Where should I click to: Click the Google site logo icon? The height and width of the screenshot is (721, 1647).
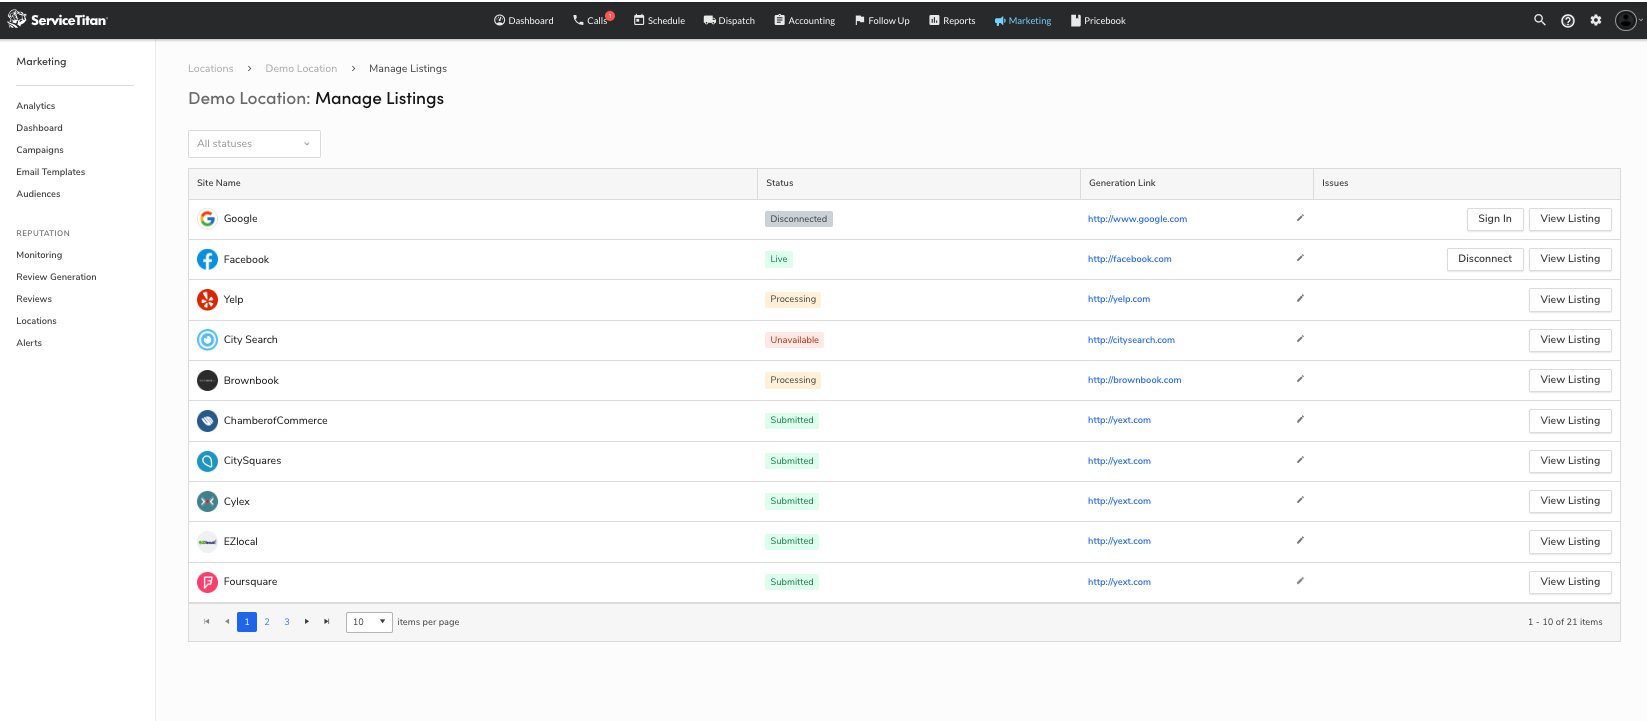(207, 219)
